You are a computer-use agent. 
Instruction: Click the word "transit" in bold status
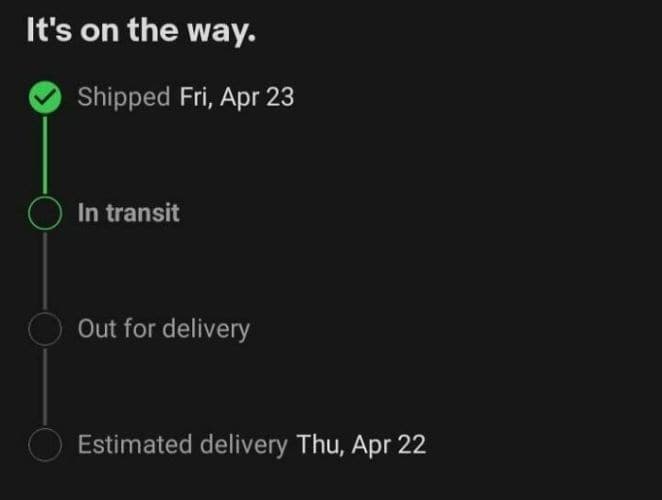[x=143, y=213]
